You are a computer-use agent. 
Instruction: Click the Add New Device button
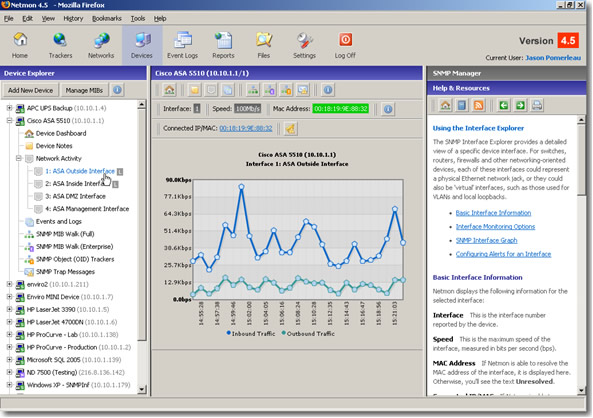point(31,90)
